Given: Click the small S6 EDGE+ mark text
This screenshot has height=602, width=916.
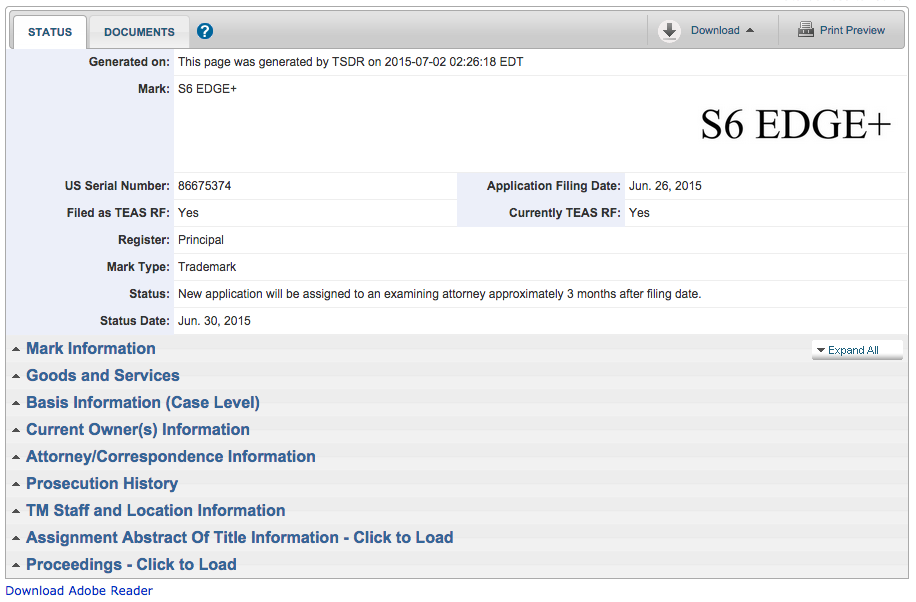Looking at the screenshot, I should click(x=207, y=89).
